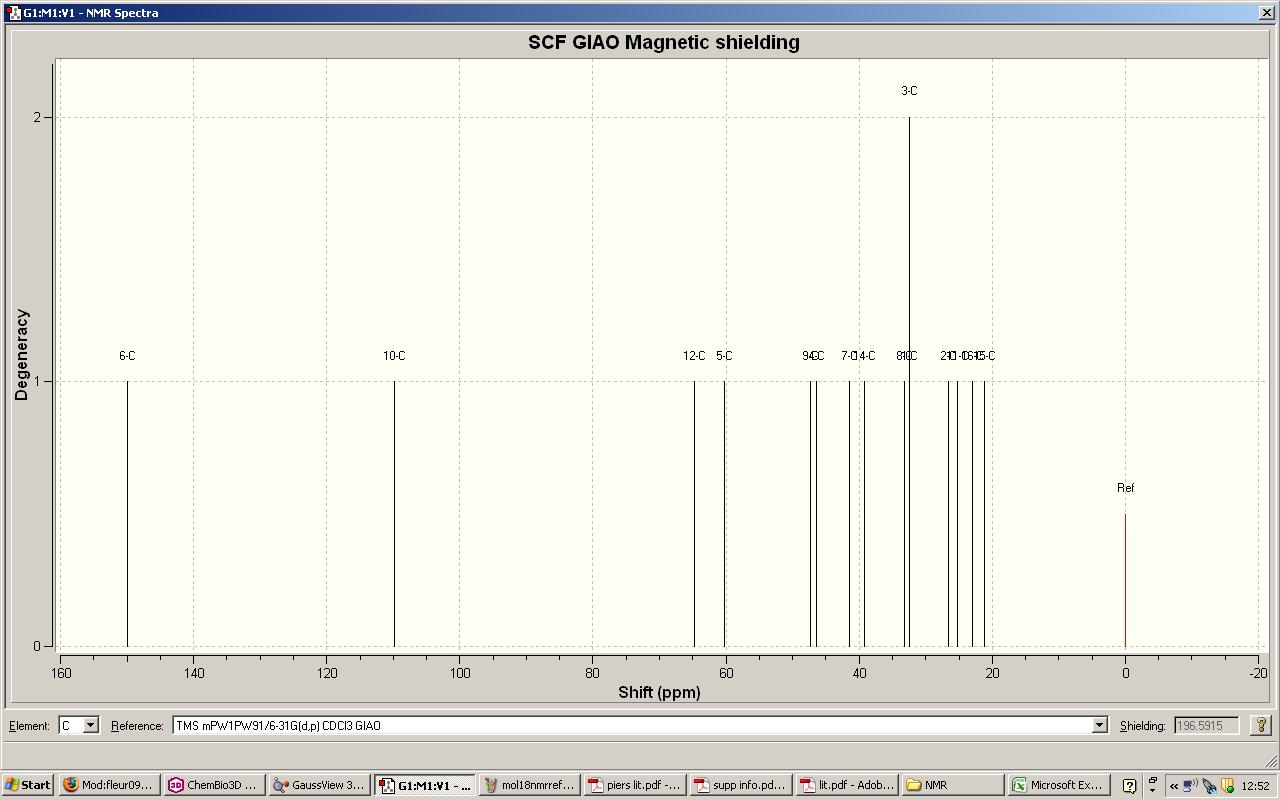1280x800 pixels.
Task: Click the system clock showing 12:52
Action: click(x=1255, y=786)
